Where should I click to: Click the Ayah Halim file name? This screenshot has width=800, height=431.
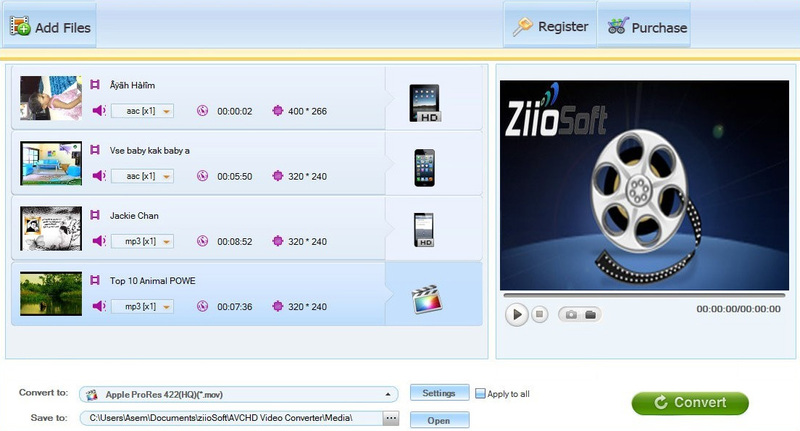coord(132,85)
